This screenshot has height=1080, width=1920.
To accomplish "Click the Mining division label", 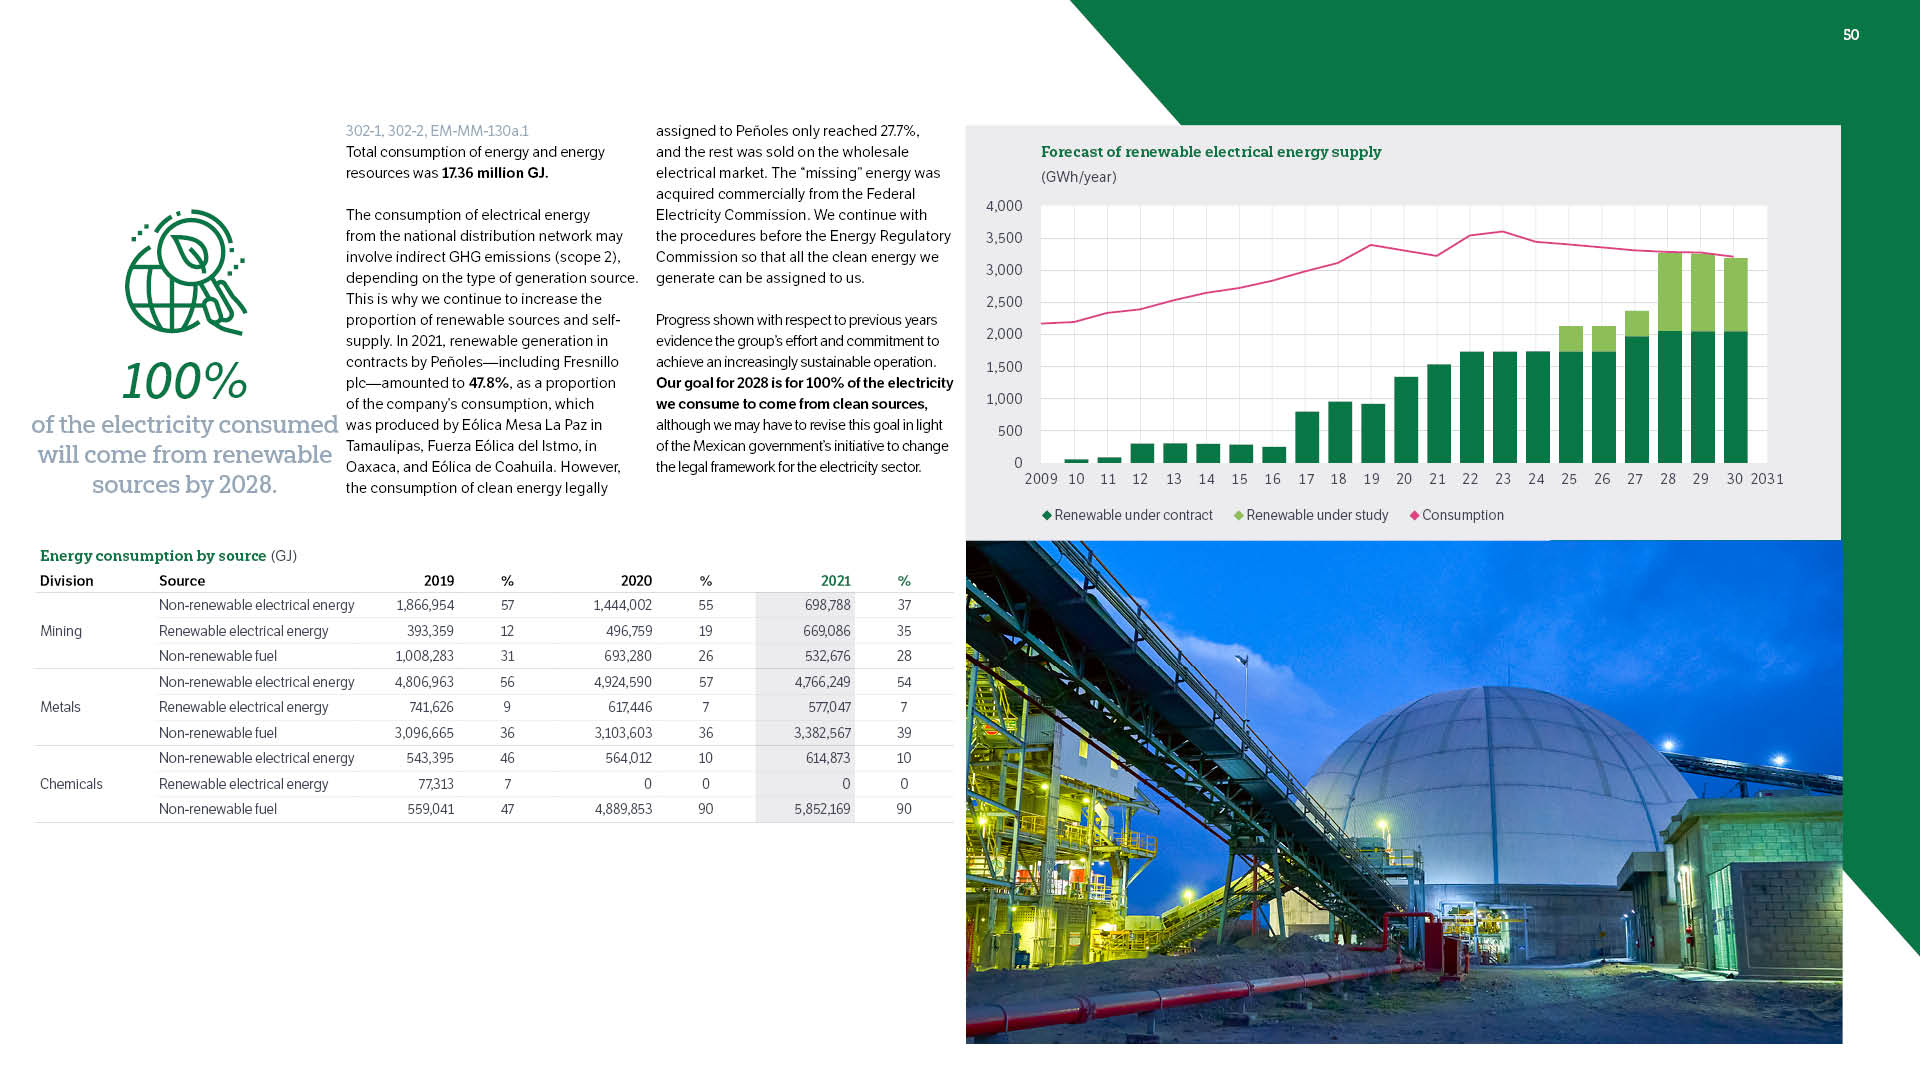I will [61, 631].
